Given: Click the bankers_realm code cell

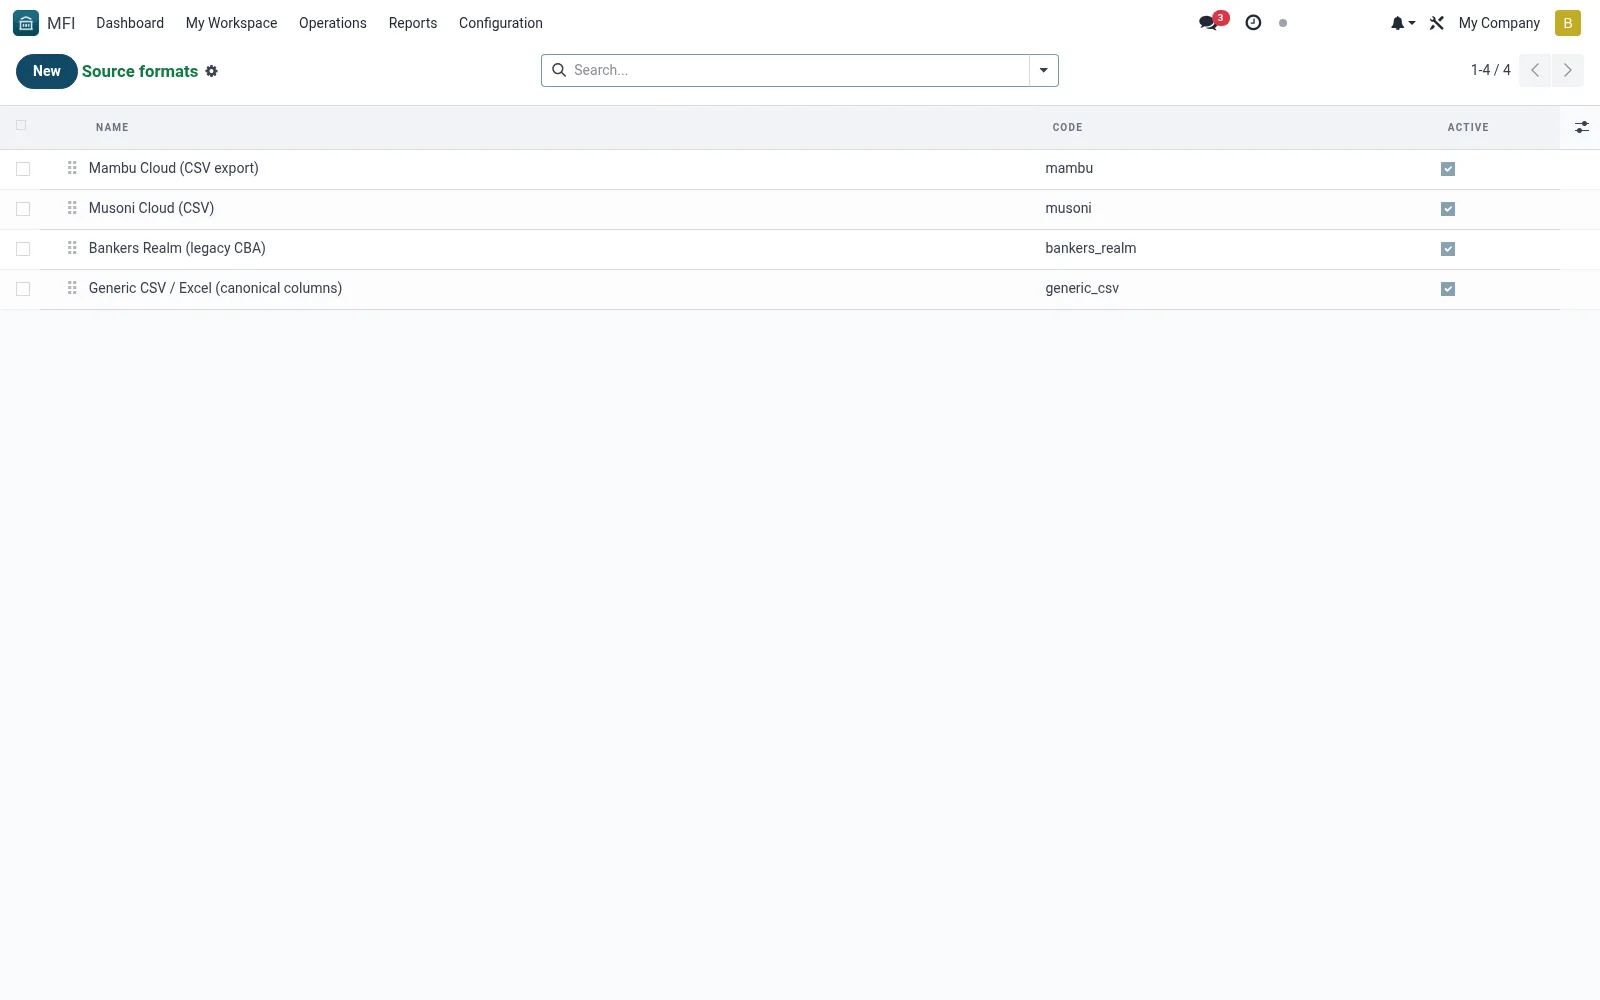Looking at the screenshot, I should pyautogui.click(x=1090, y=248).
